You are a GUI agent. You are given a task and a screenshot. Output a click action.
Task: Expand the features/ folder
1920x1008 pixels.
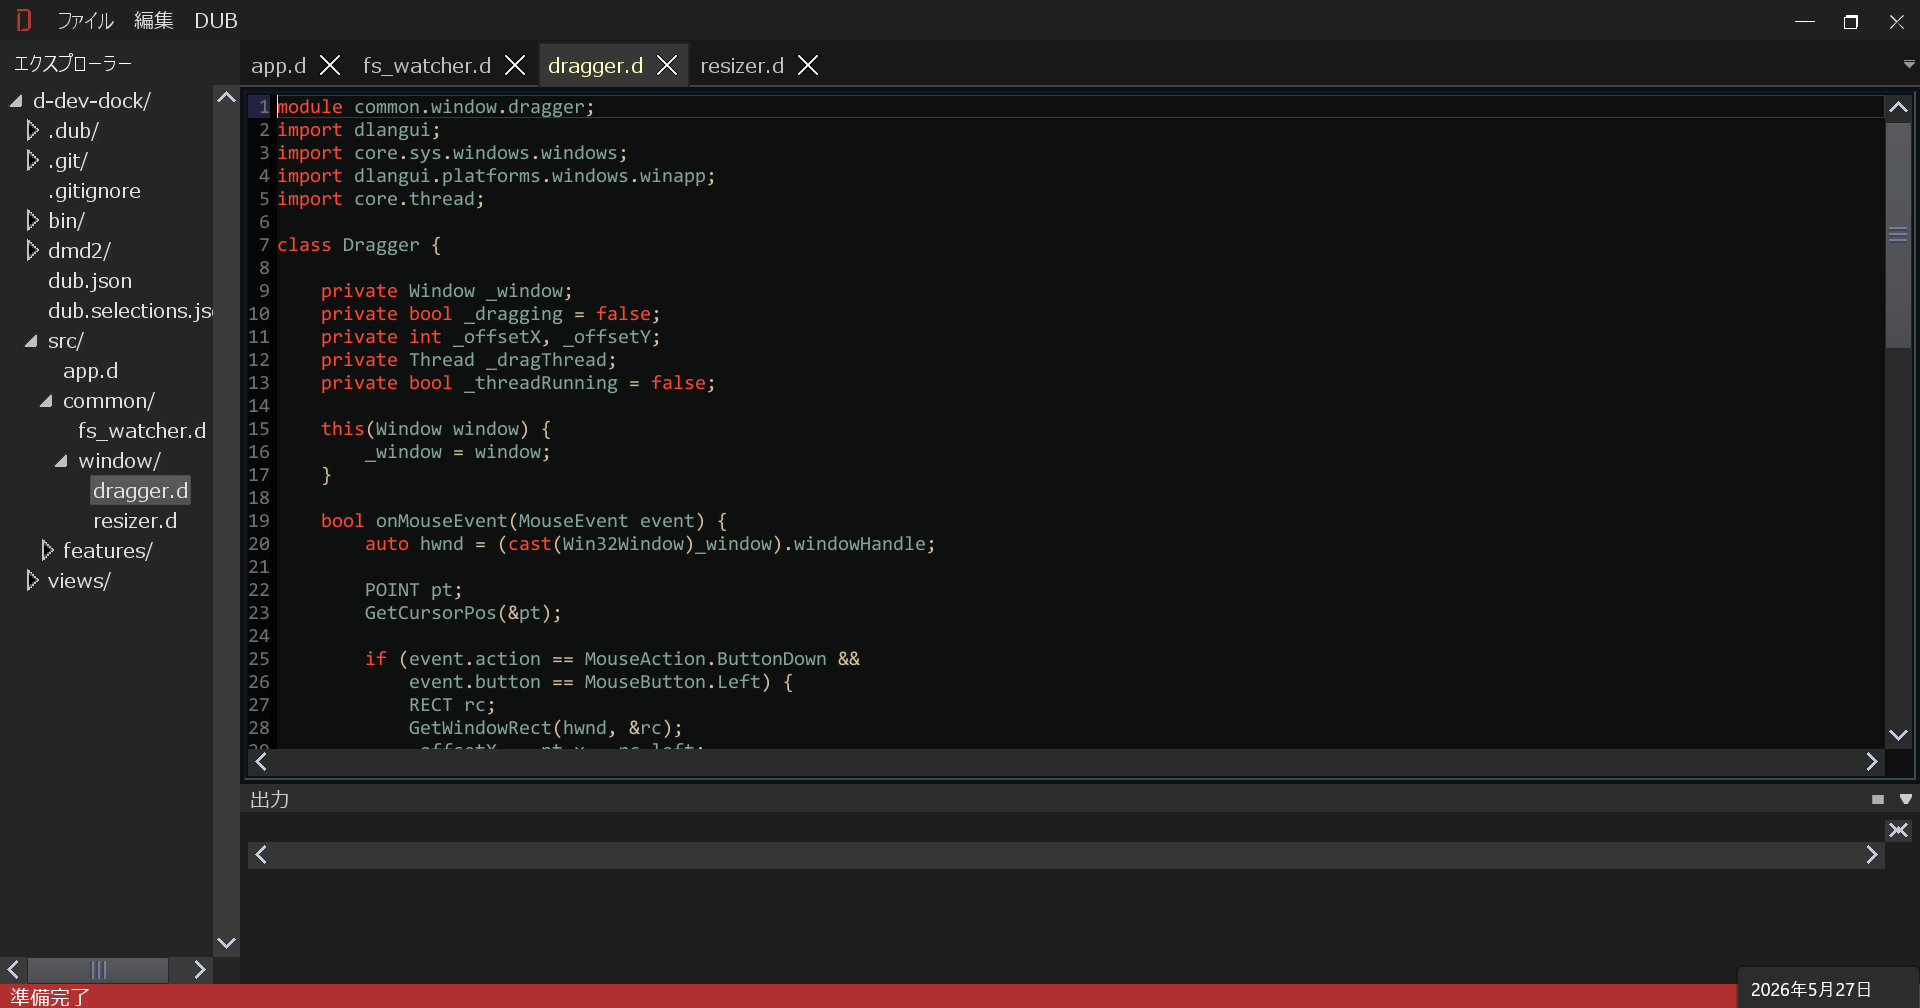point(48,550)
